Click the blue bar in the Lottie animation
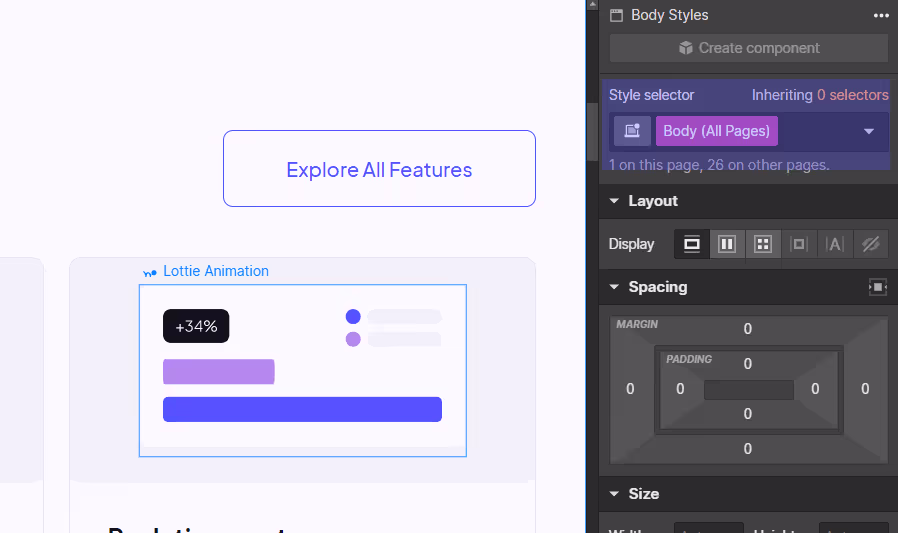The width and height of the screenshot is (898, 533). pos(302,409)
